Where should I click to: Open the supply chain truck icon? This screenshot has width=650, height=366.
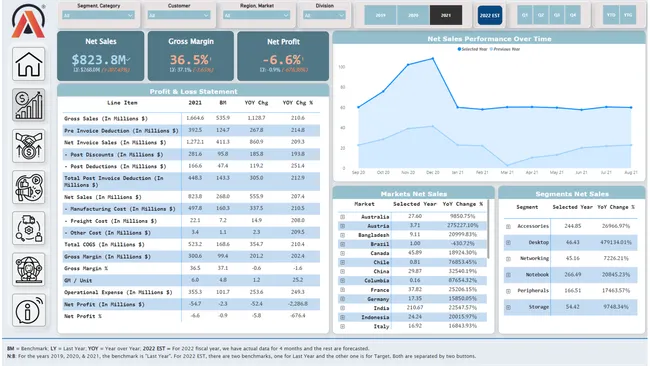28,228
